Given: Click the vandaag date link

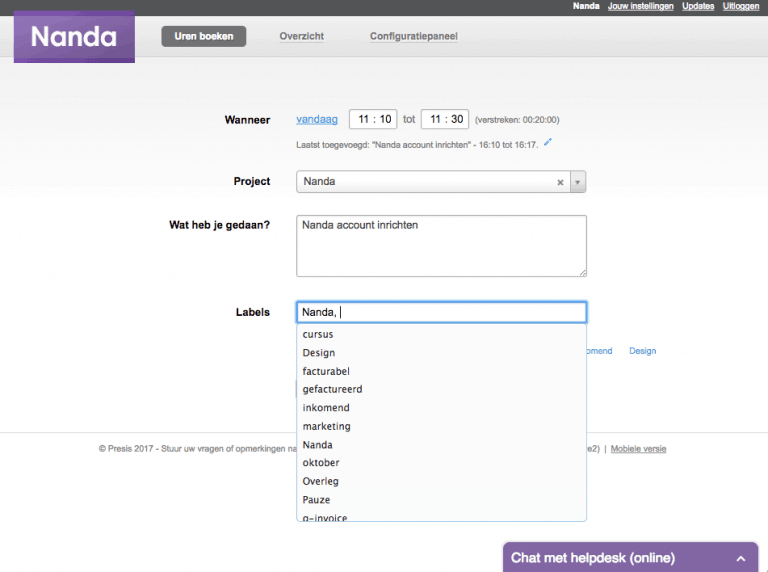Looking at the screenshot, I should coord(317,119).
